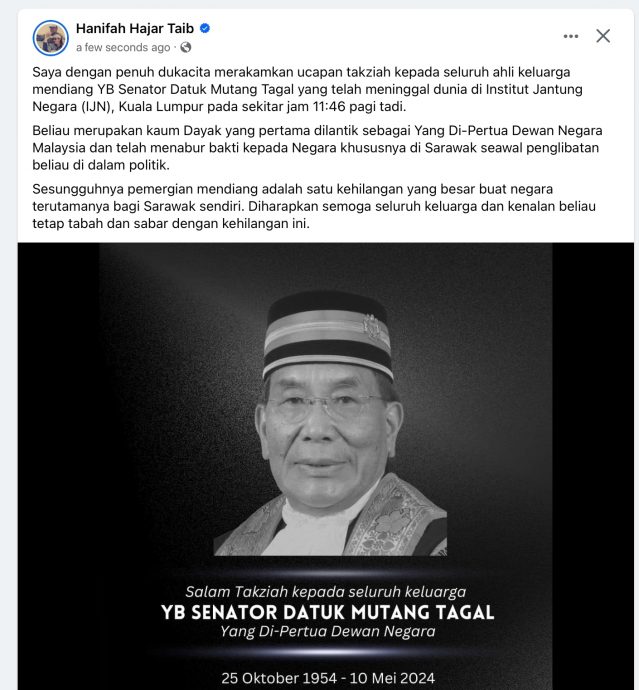Viewport: 639px width, 690px height.
Task: Open the black-and-white memorial image
Action: click(326, 466)
